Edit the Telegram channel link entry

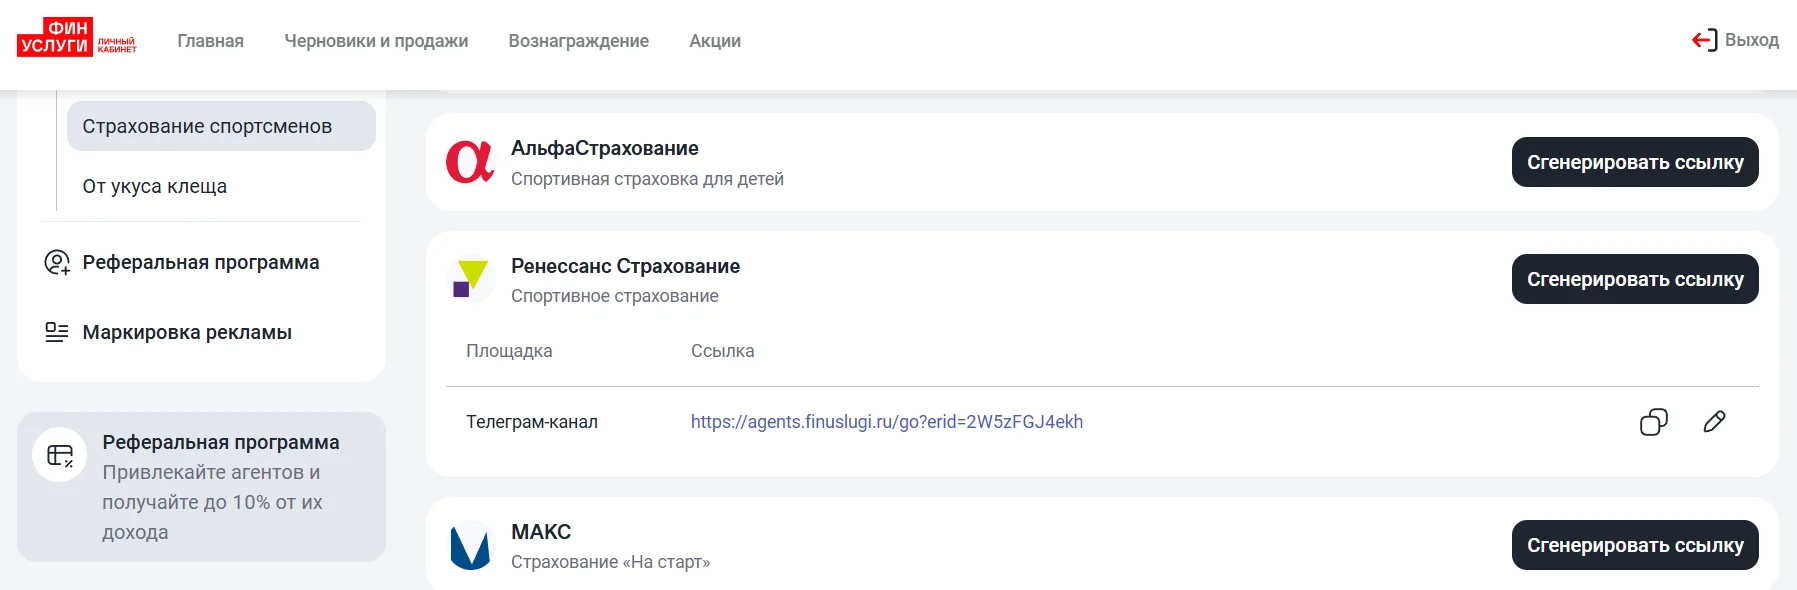pos(1714,422)
